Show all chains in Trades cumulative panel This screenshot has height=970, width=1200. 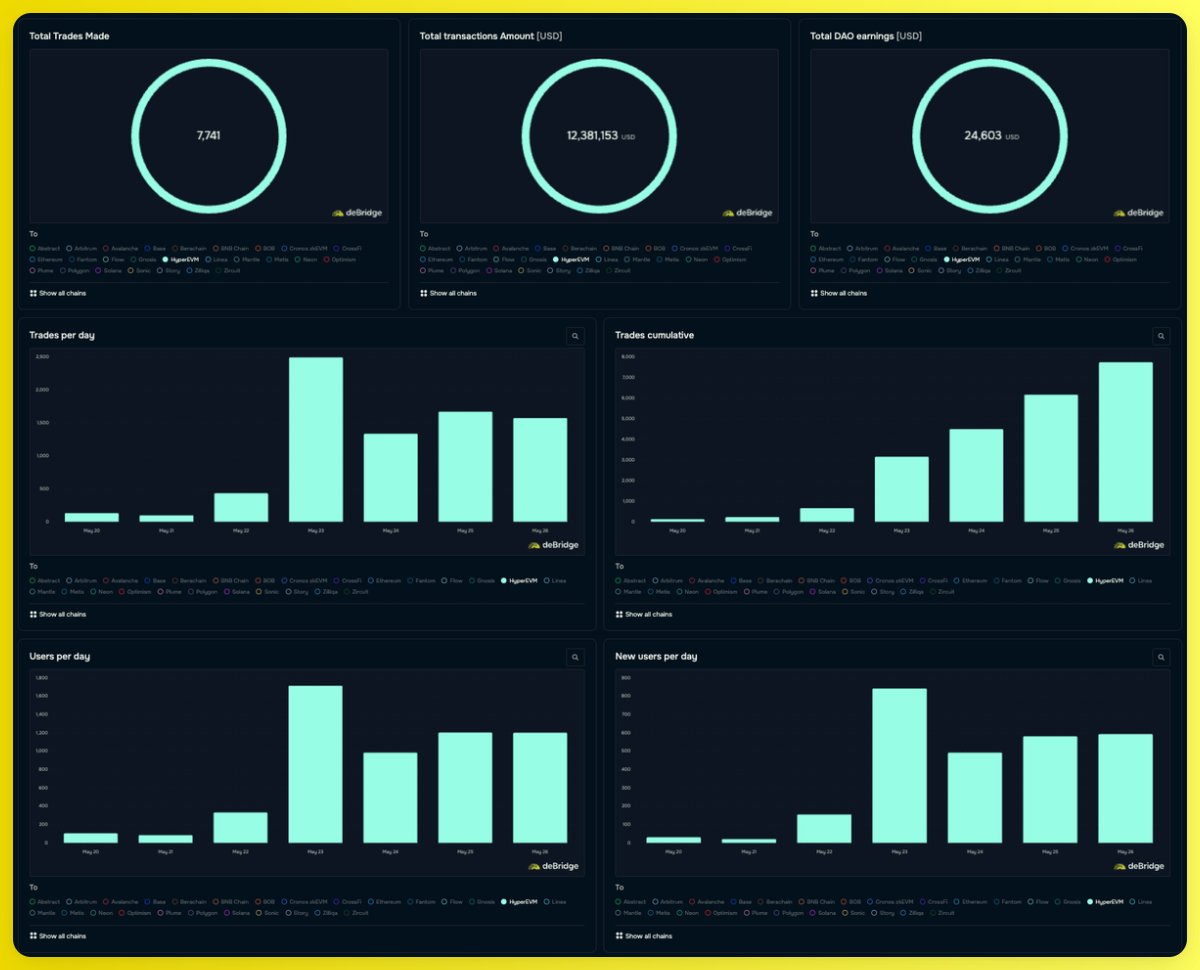tap(644, 614)
